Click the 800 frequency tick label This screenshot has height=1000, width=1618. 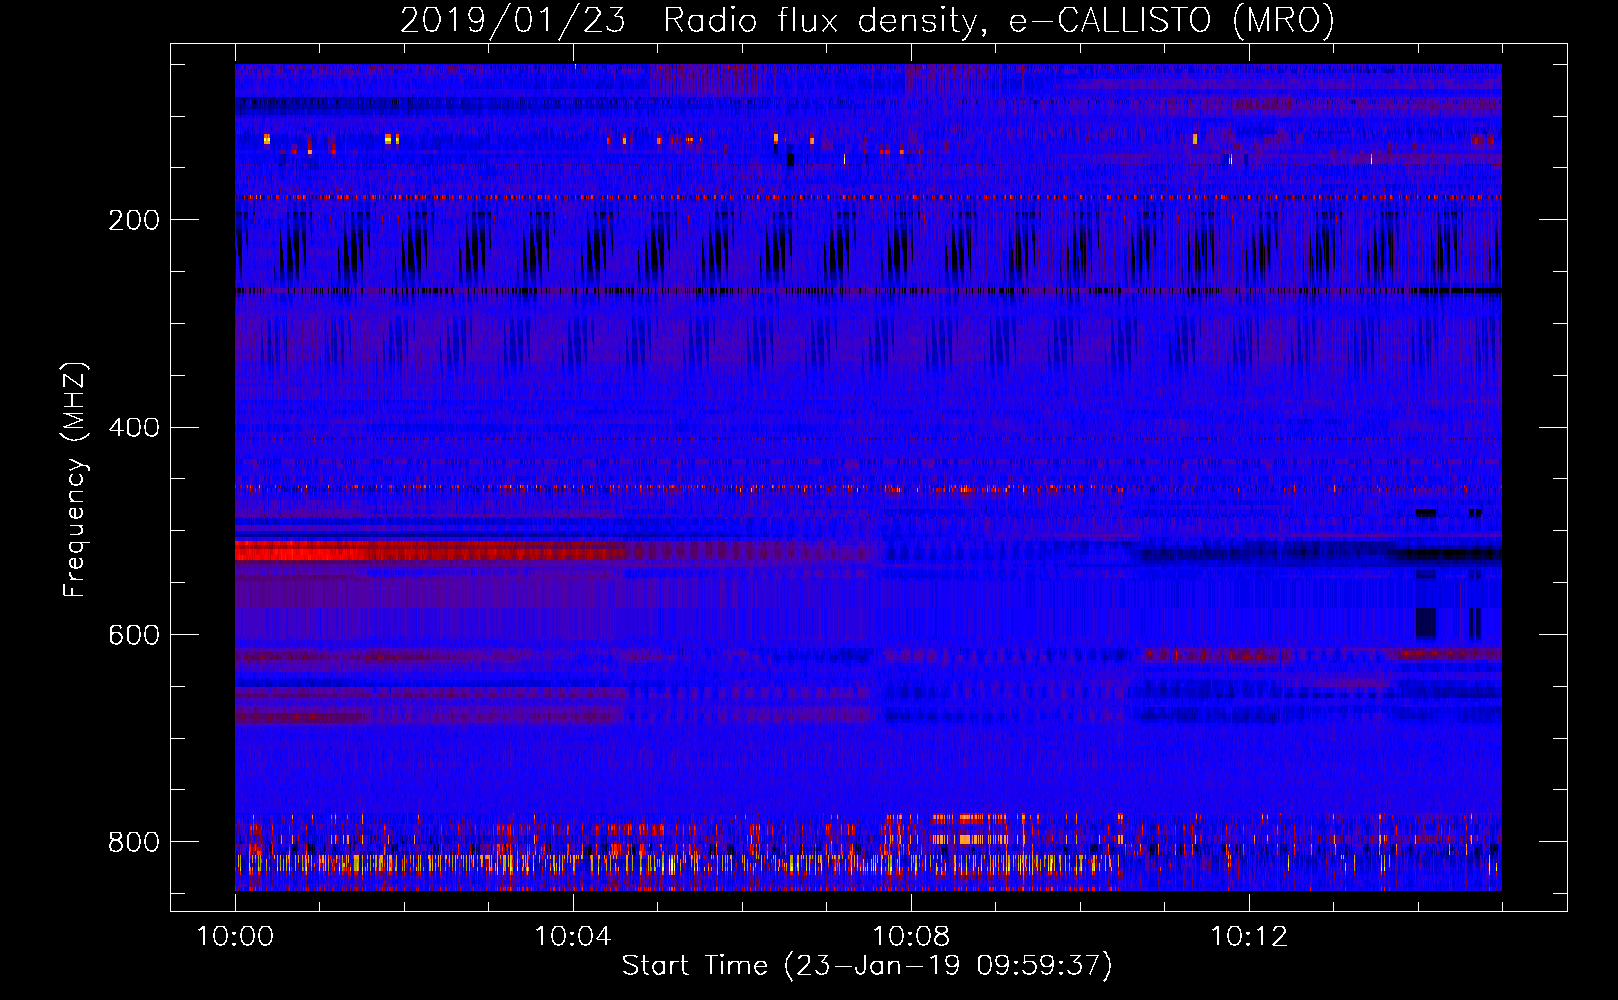[134, 842]
